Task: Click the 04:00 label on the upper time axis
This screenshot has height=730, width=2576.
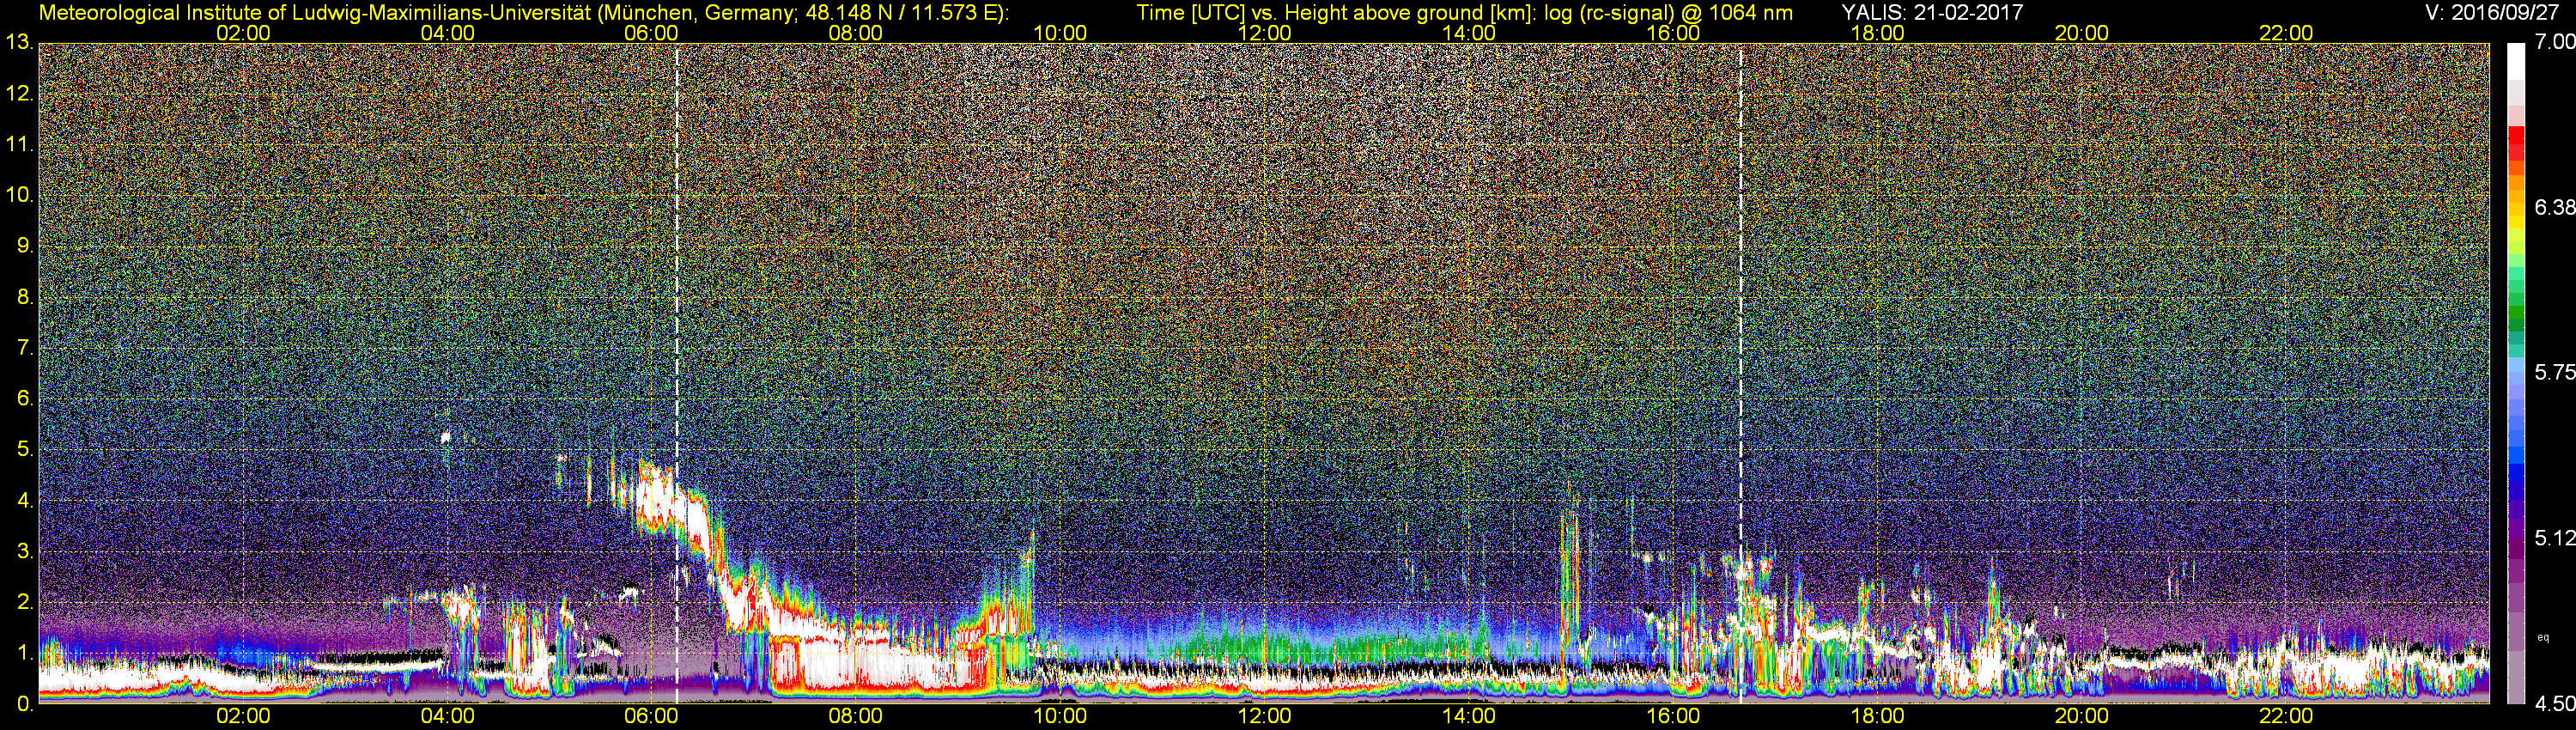Action: click(447, 33)
